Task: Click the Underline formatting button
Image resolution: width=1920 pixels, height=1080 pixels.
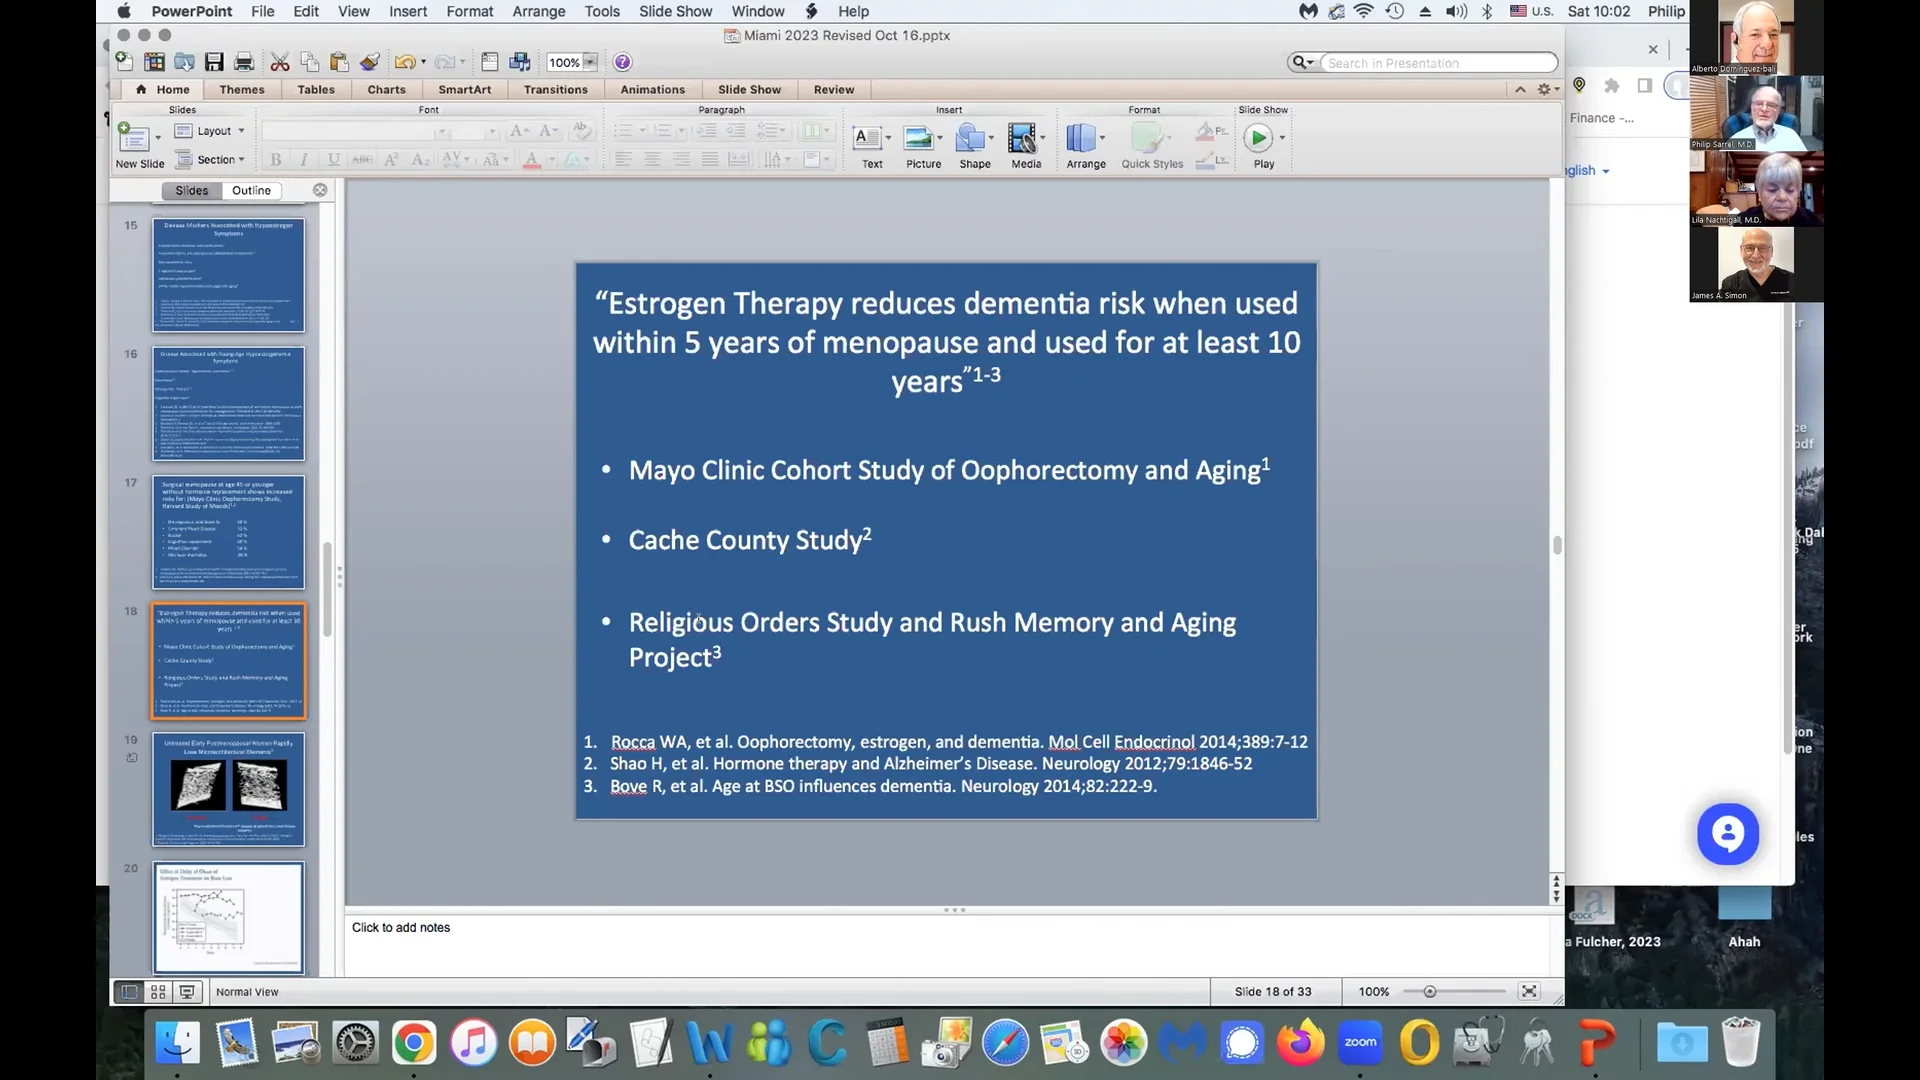Action: point(333,159)
